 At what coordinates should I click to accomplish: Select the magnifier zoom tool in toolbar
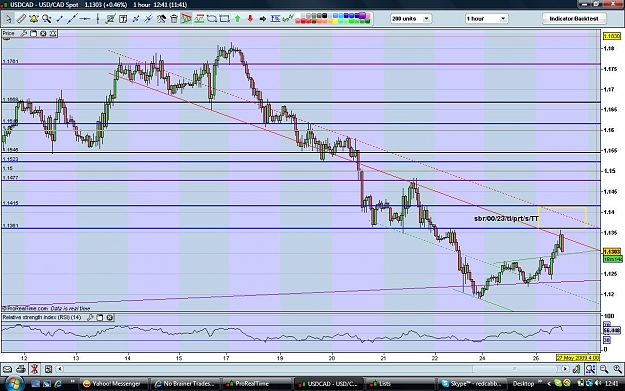[x=47, y=19]
